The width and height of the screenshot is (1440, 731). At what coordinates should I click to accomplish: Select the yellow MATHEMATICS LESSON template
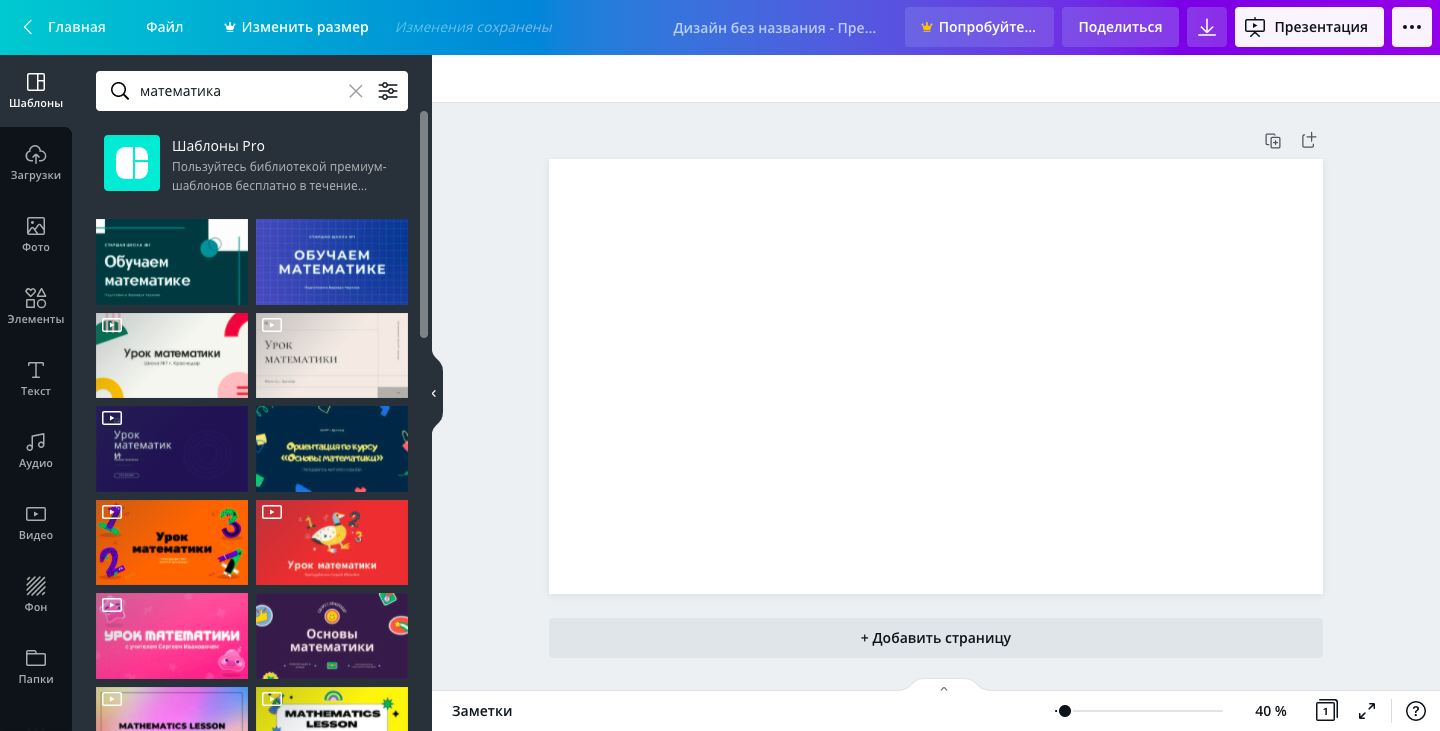pyautogui.click(x=332, y=709)
